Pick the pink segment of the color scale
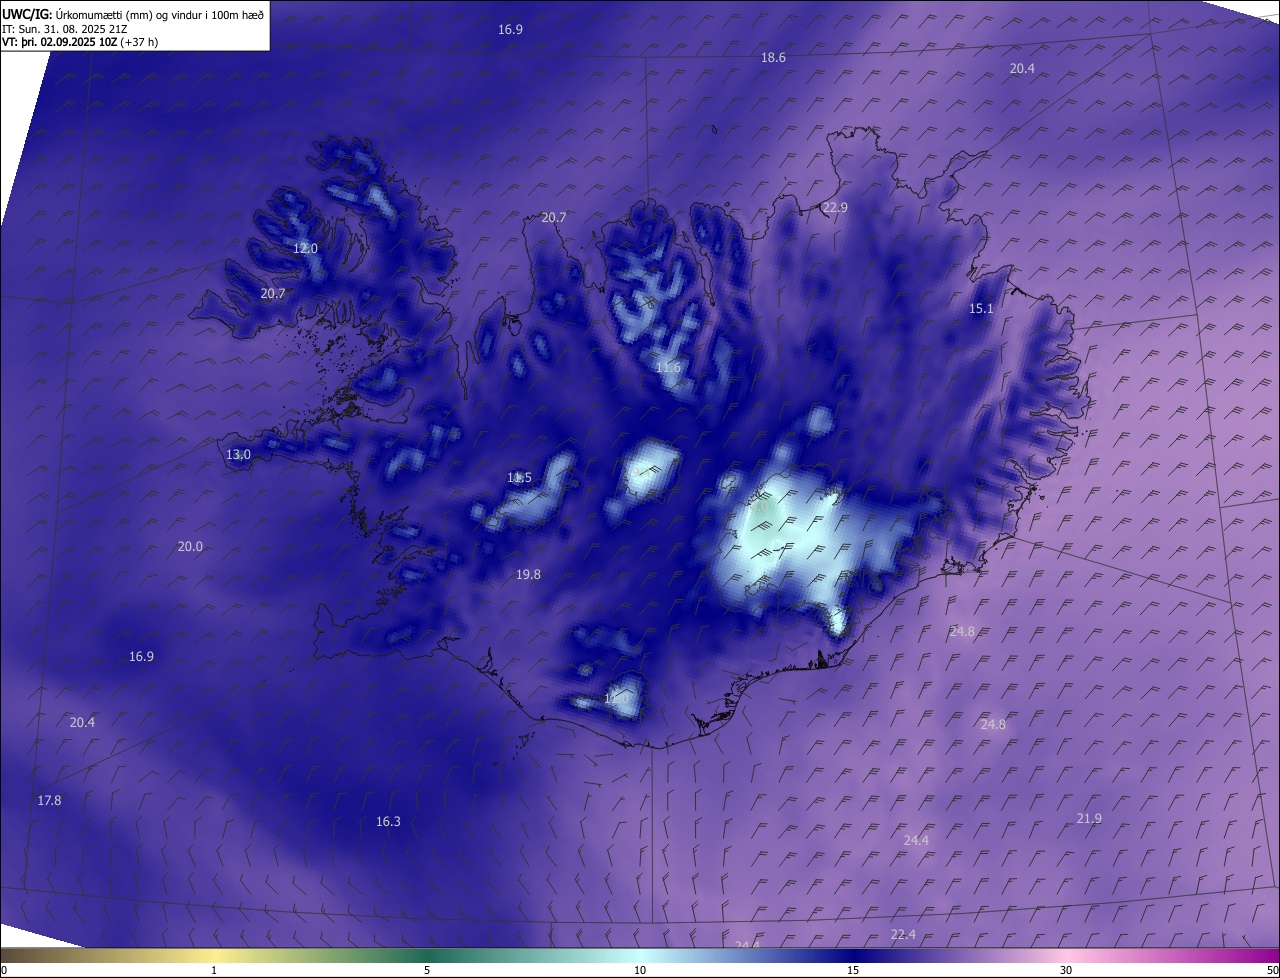This screenshot has width=1280, height=978. [x=1066, y=955]
